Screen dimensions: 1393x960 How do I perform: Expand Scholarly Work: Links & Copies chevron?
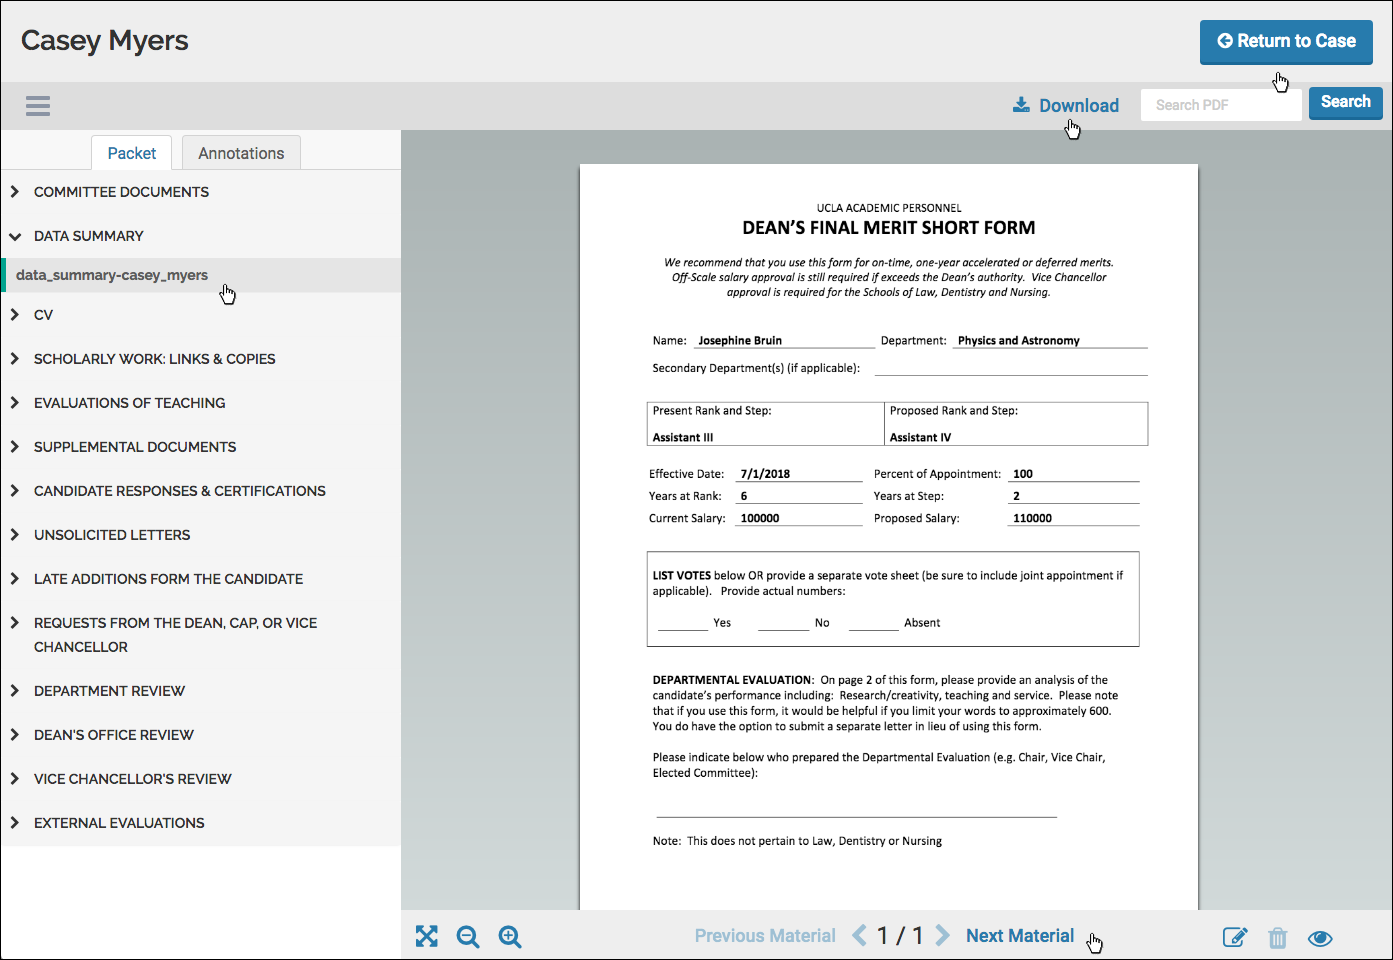15,358
